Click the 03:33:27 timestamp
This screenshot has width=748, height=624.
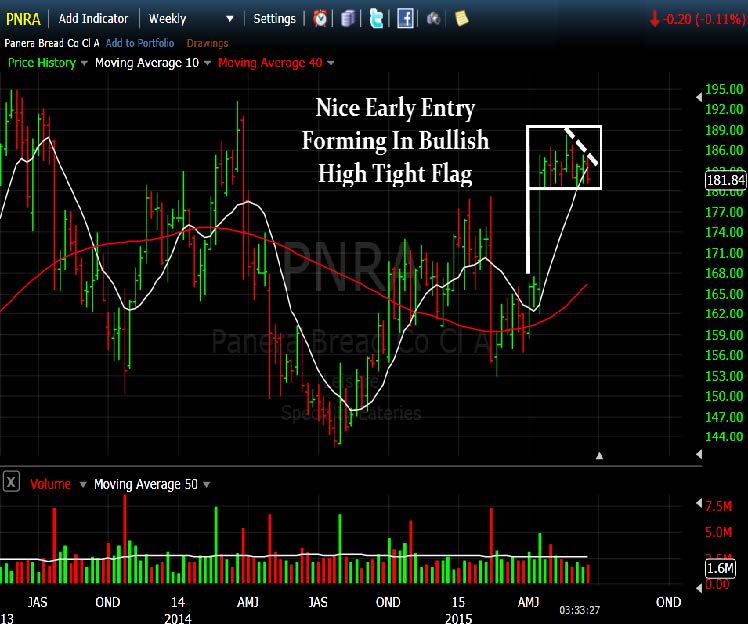tap(580, 610)
